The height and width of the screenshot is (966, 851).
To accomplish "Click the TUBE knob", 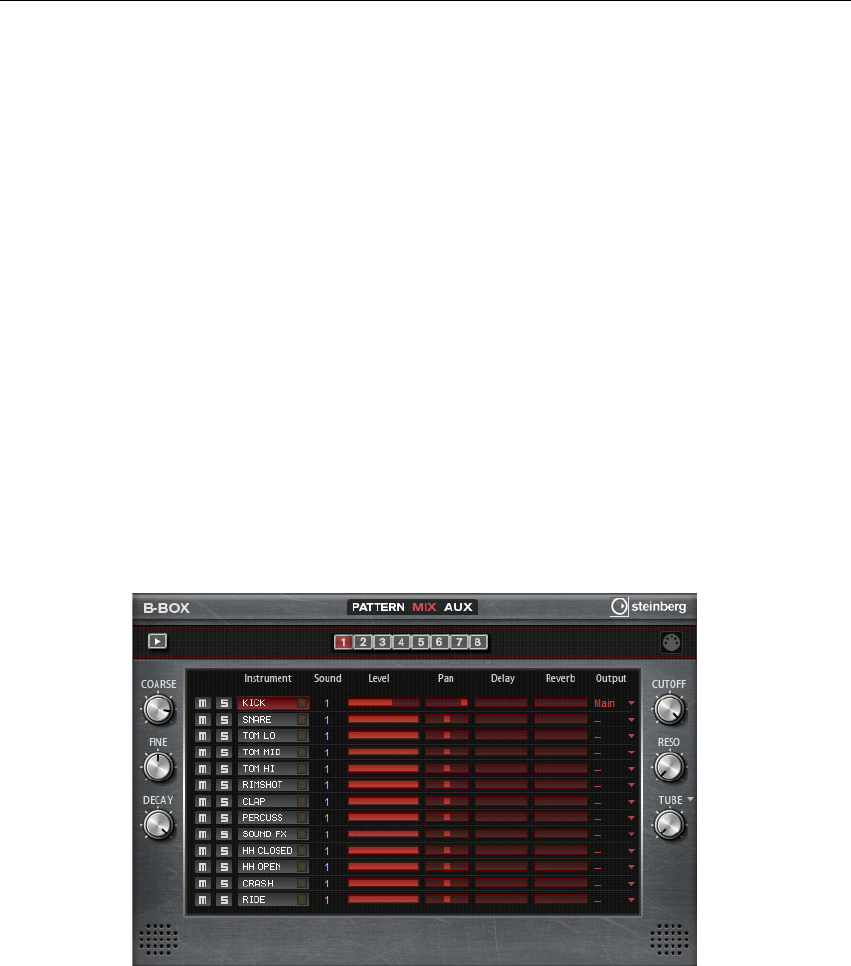I will [x=669, y=825].
